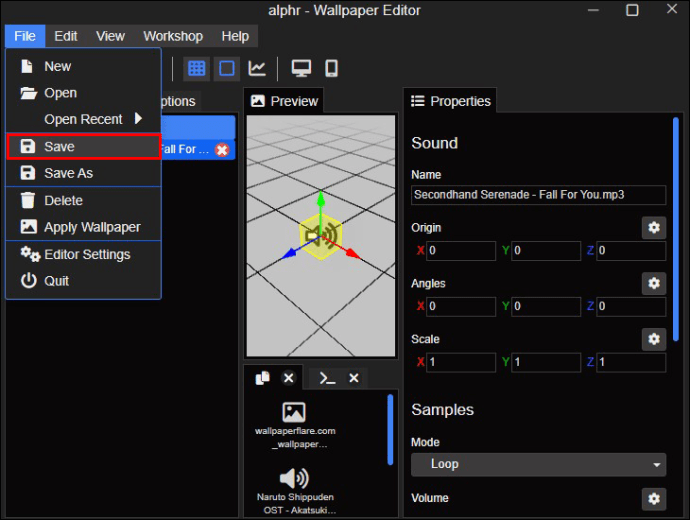Click the sound object in preview

321,236
